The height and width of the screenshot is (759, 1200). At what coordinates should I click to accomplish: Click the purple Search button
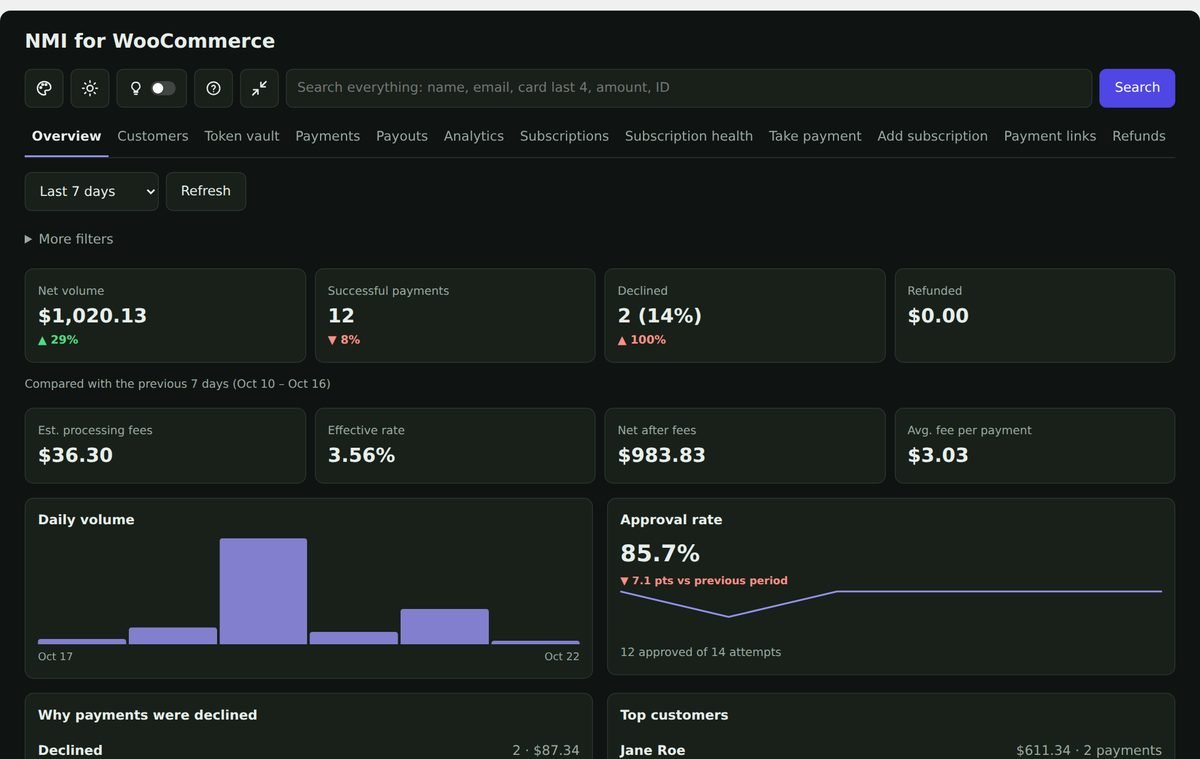click(1137, 88)
